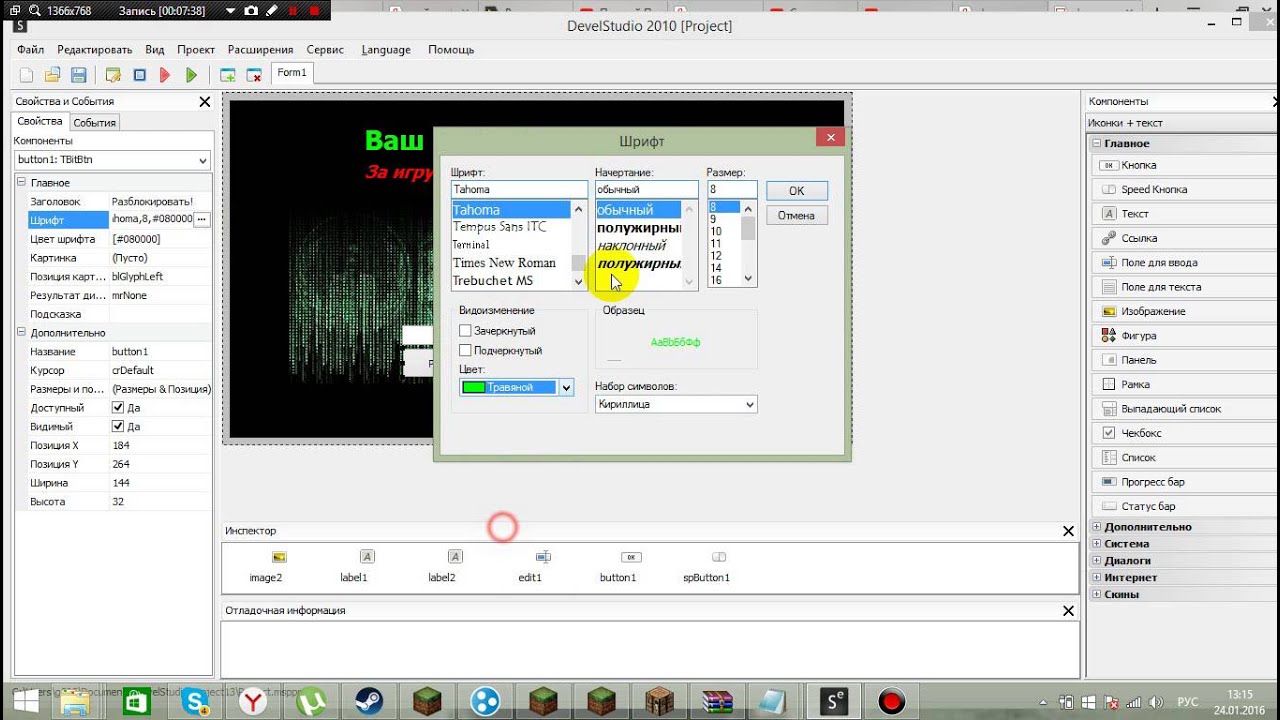This screenshot has width=1280, height=720.
Task: Click the Шрифт font name input field
Action: click(519, 189)
